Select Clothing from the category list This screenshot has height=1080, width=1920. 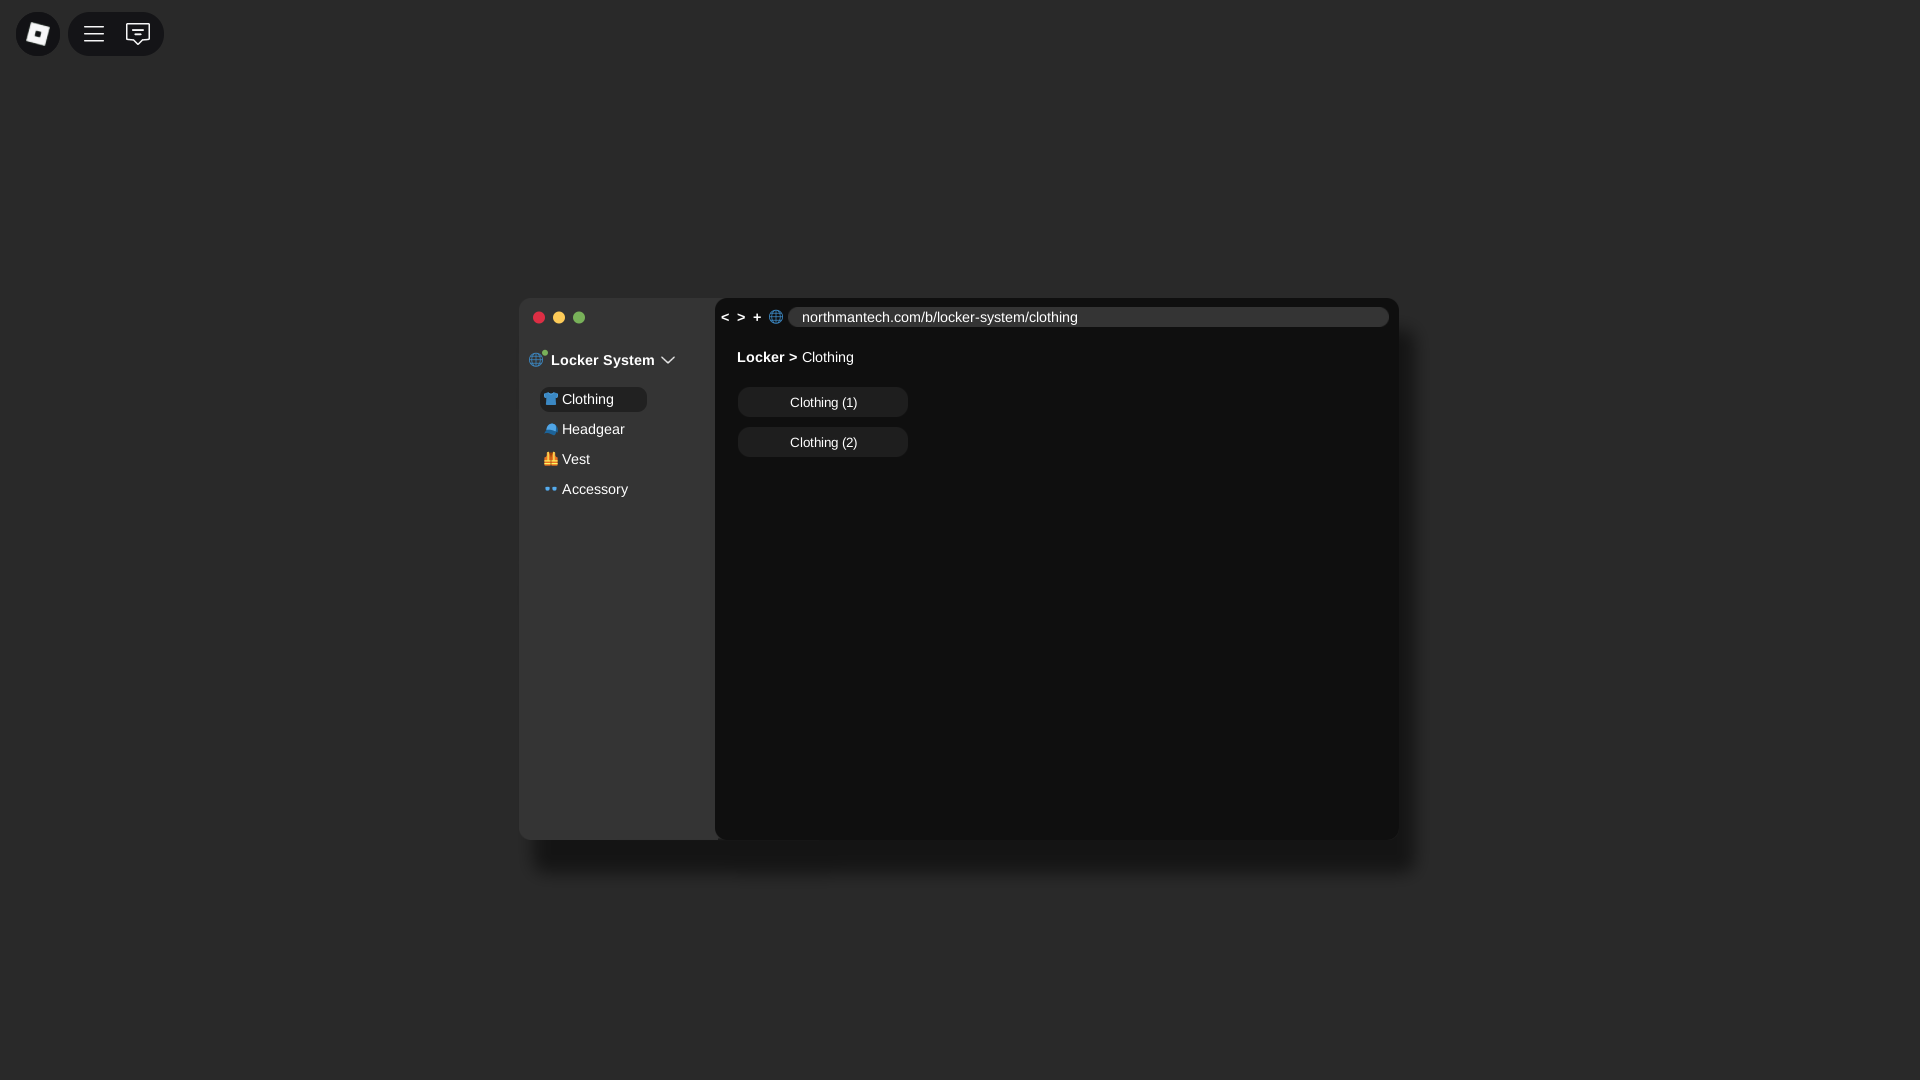click(x=589, y=399)
